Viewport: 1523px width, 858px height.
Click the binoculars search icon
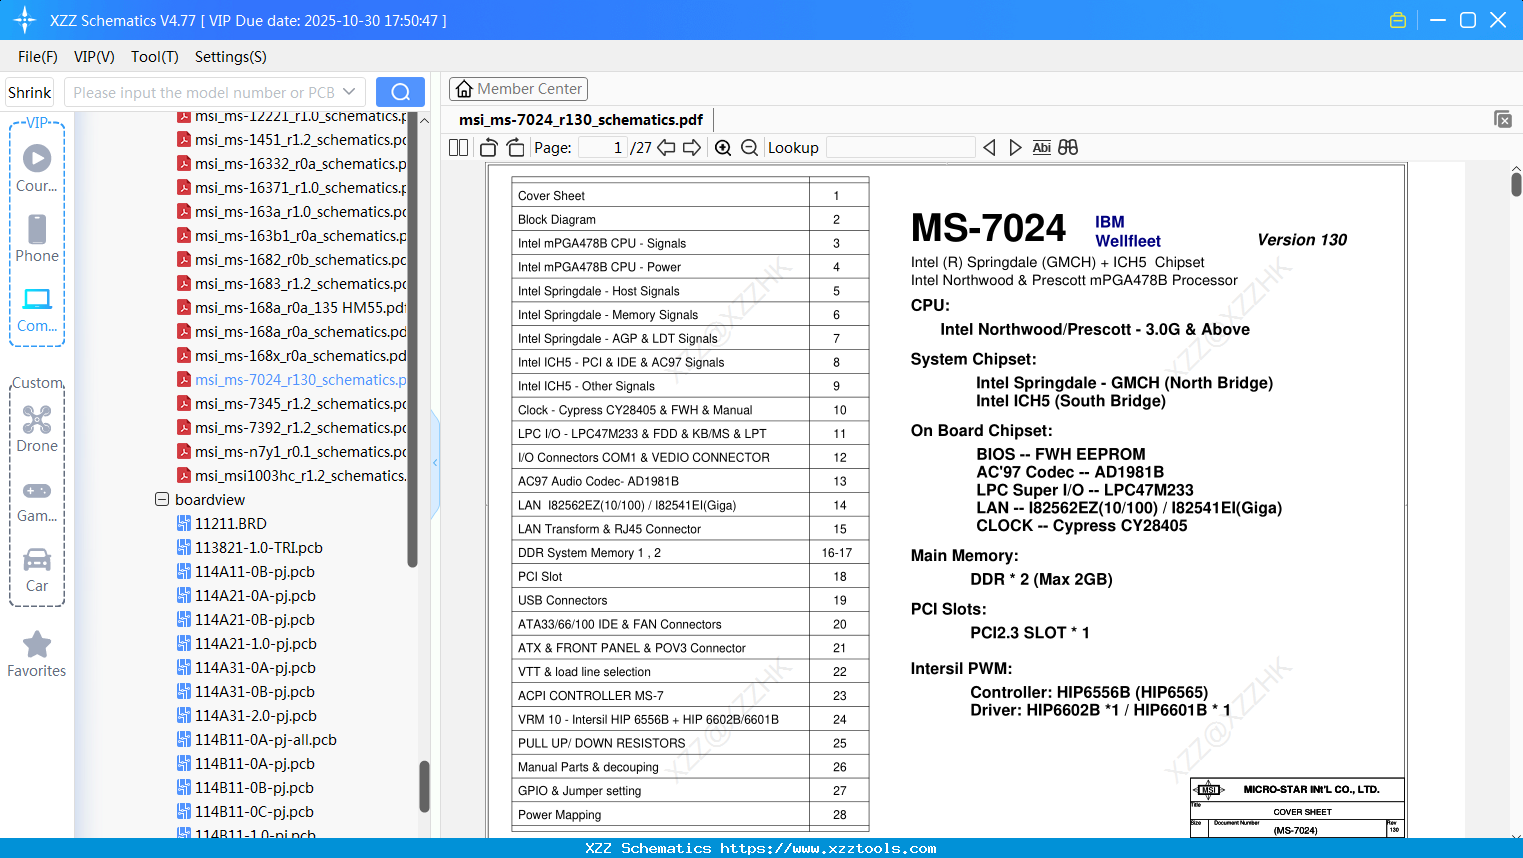click(x=1068, y=148)
